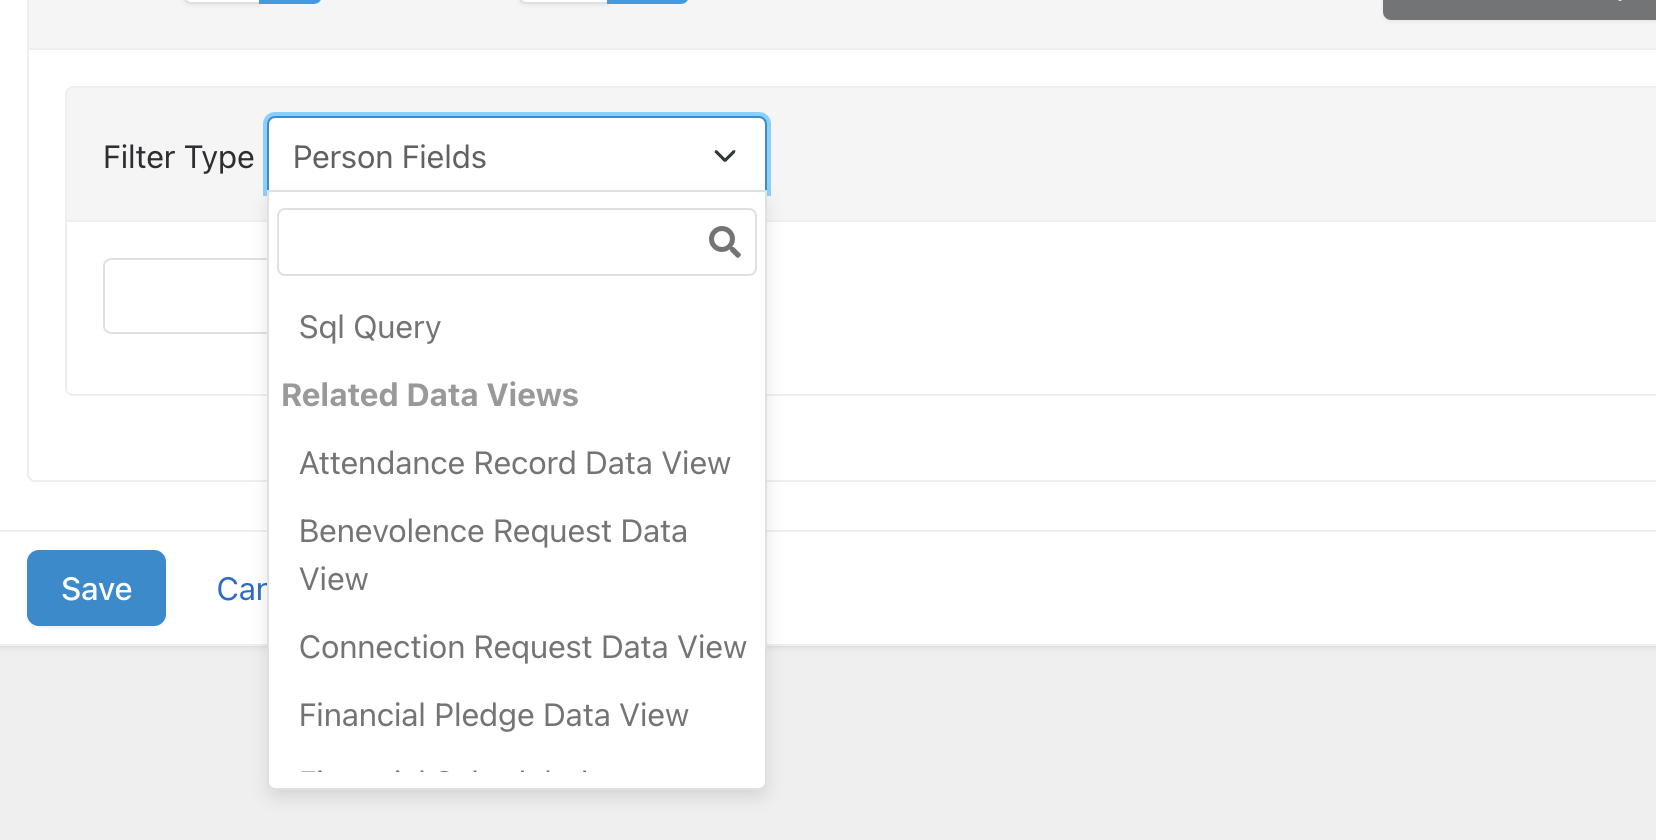
Task: Click the Related Data Views group header
Action: click(430, 395)
